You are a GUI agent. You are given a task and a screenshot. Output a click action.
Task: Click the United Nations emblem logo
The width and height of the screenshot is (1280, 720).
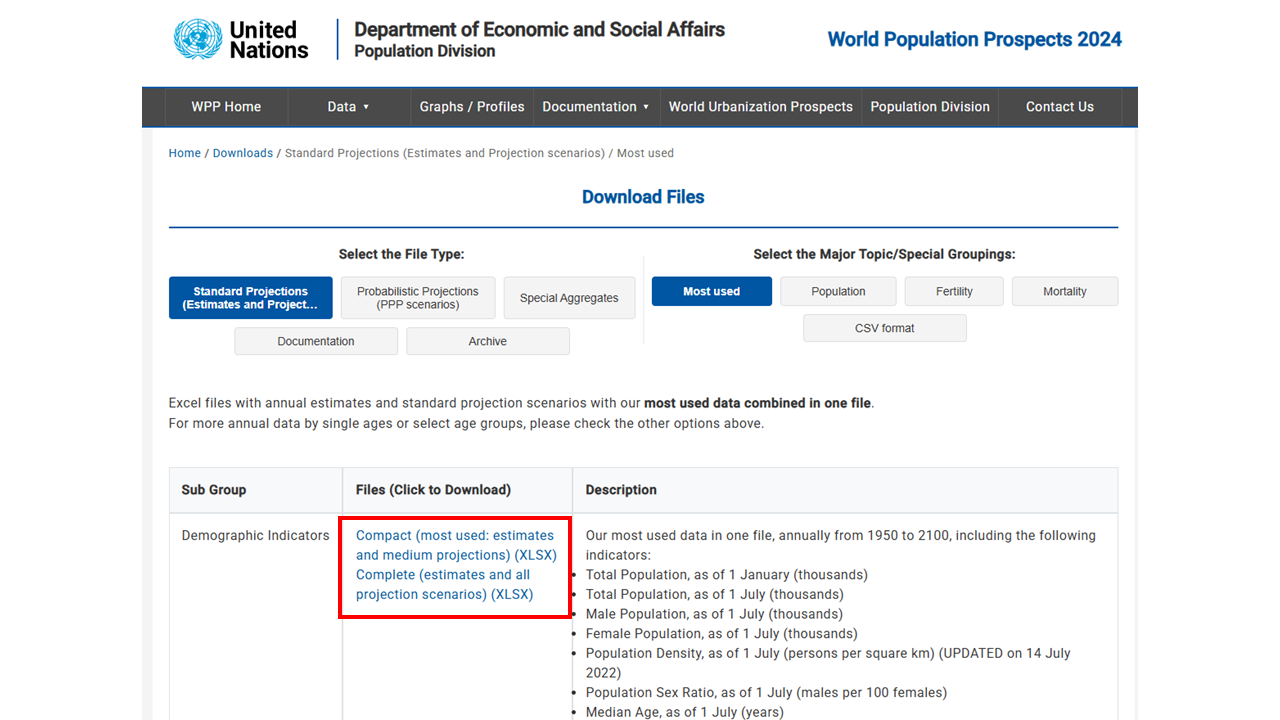point(198,39)
